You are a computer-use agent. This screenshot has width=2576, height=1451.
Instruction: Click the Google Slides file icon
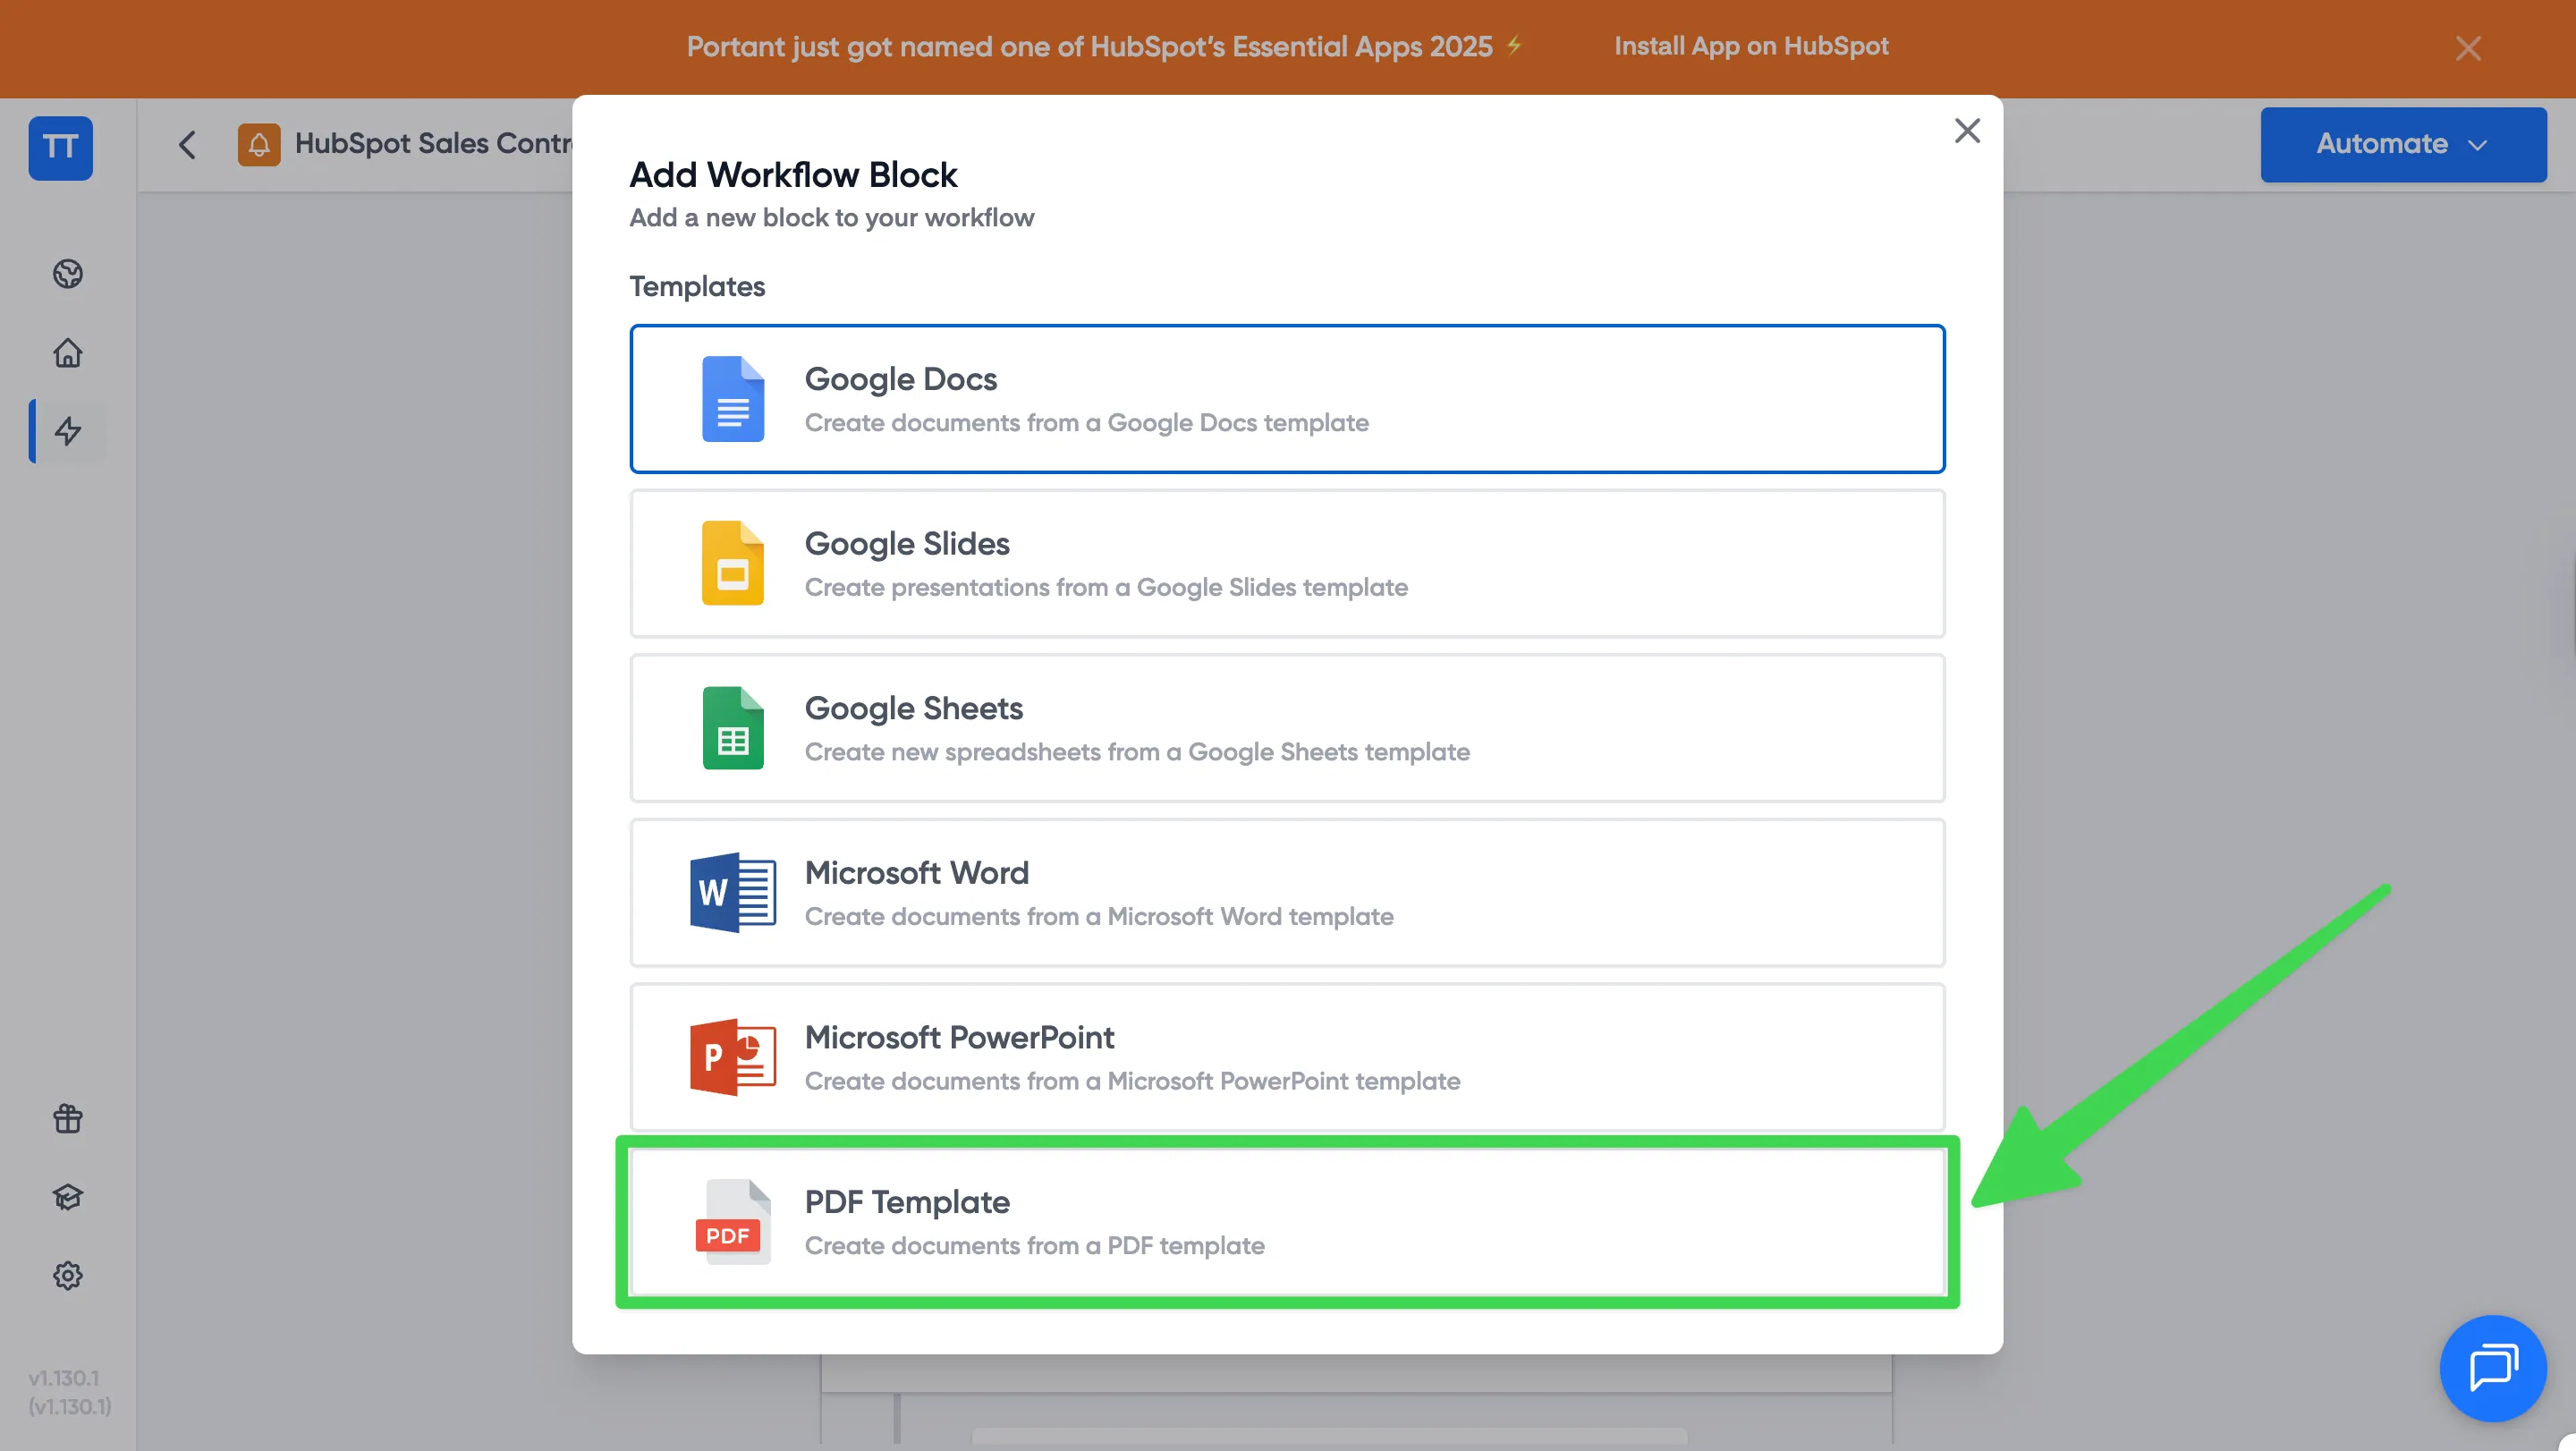(733, 563)
